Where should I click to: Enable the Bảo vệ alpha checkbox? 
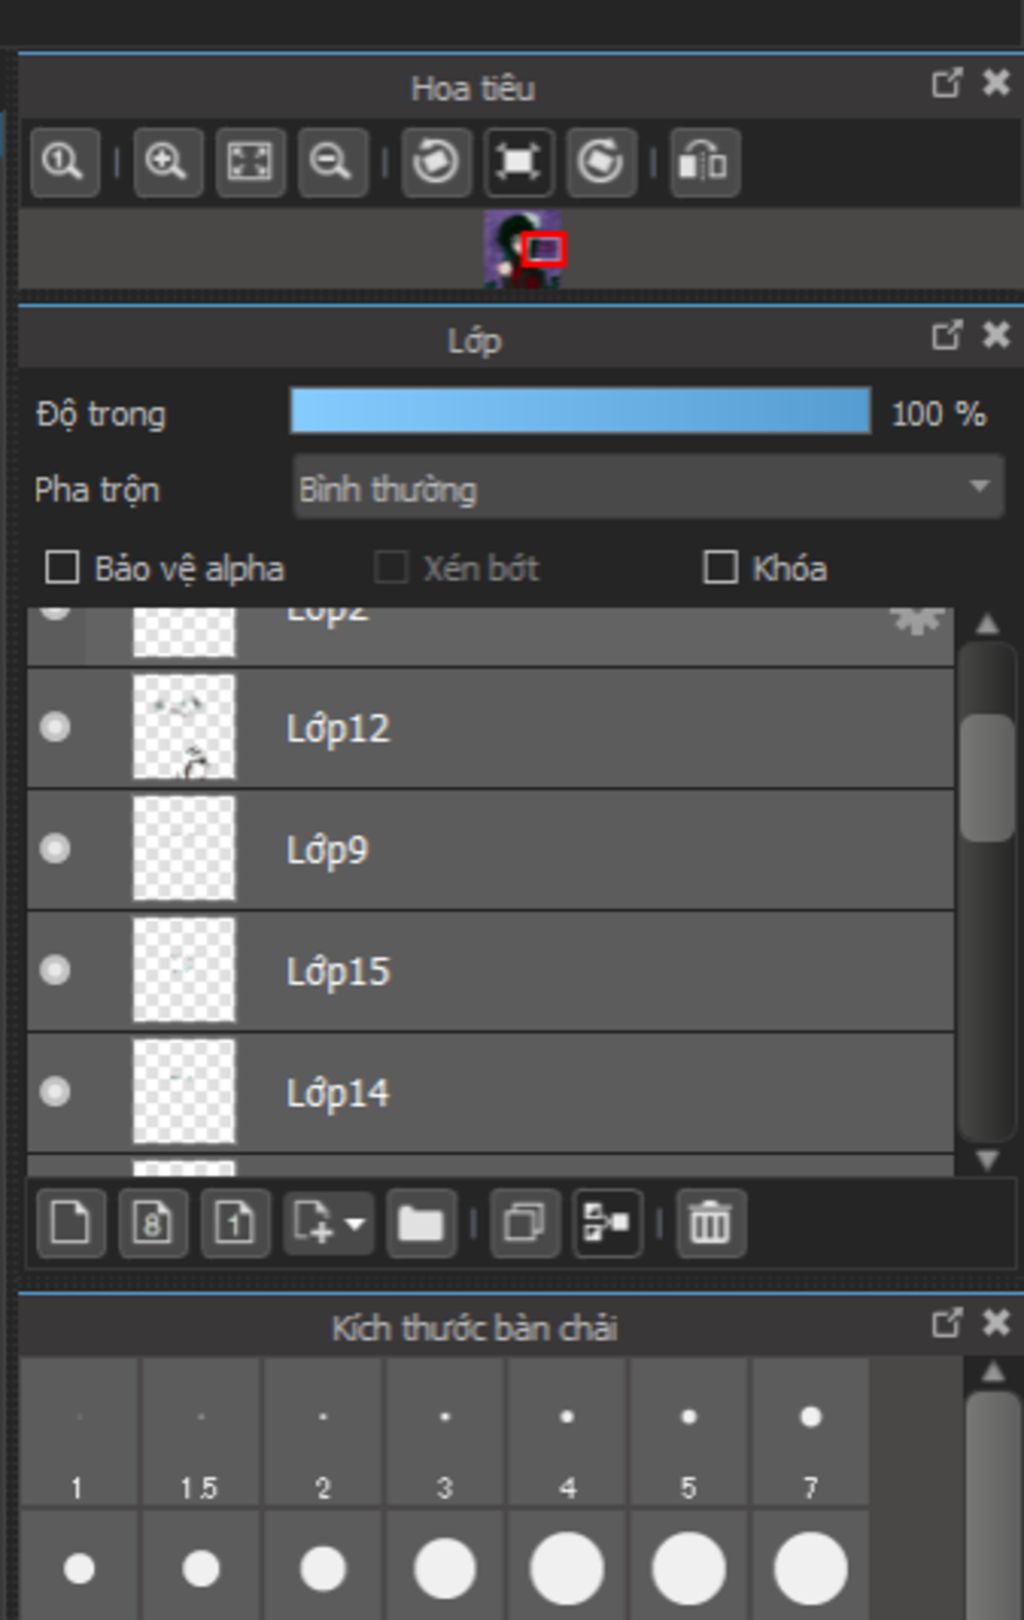pyautogui.click(x=62, y=568)
